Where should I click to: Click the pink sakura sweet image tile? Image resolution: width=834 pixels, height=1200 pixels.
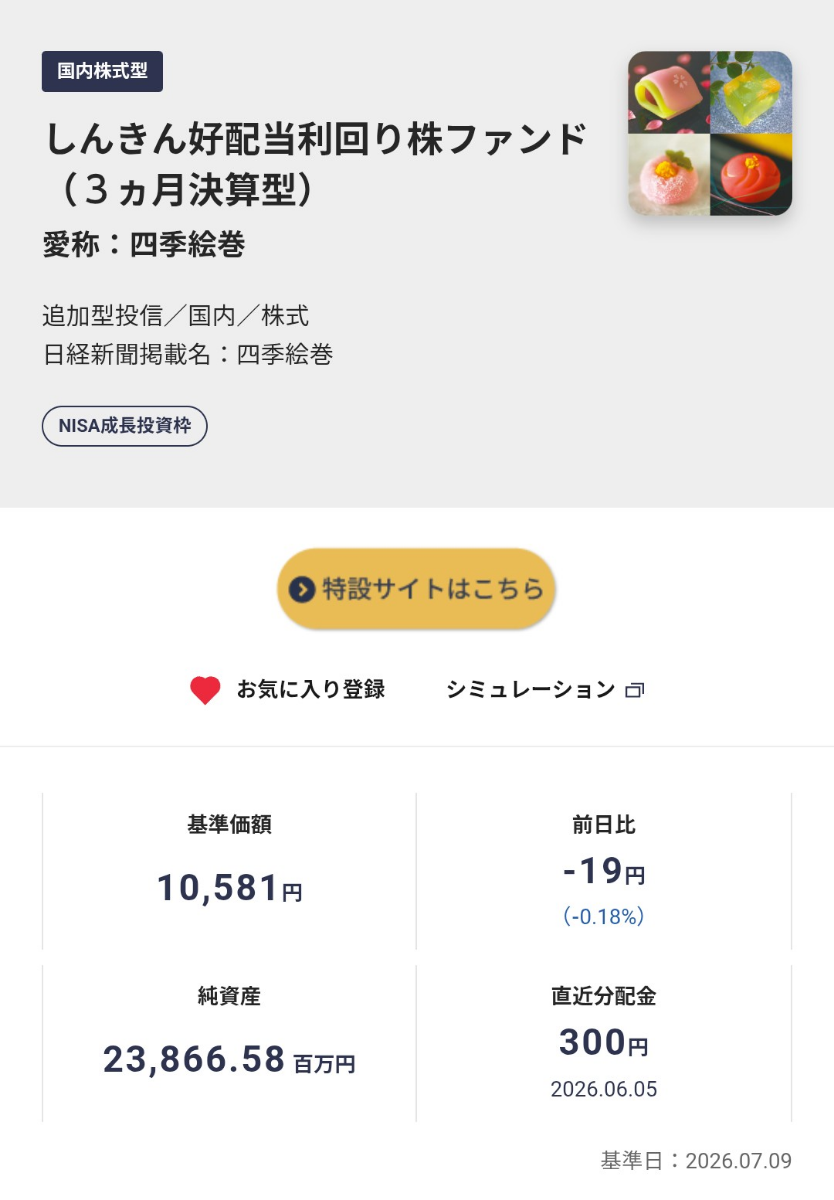669,92
